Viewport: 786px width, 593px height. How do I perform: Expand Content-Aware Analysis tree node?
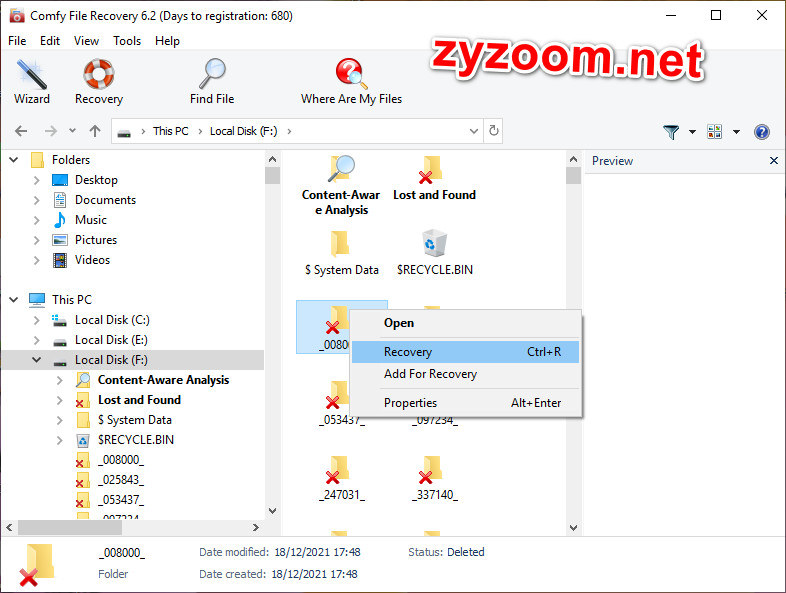pyautogui.click(x=59, y=380)
